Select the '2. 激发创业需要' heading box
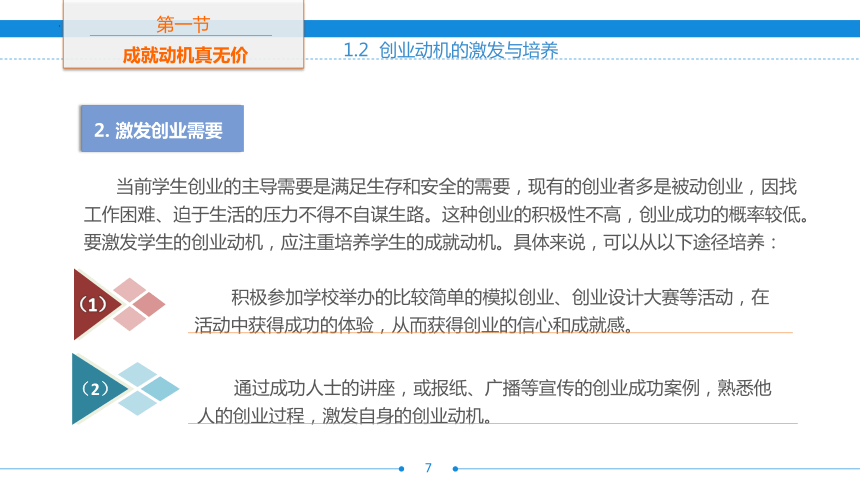Image resolution: width=860 pixels, height=484 pixels. 162,128
